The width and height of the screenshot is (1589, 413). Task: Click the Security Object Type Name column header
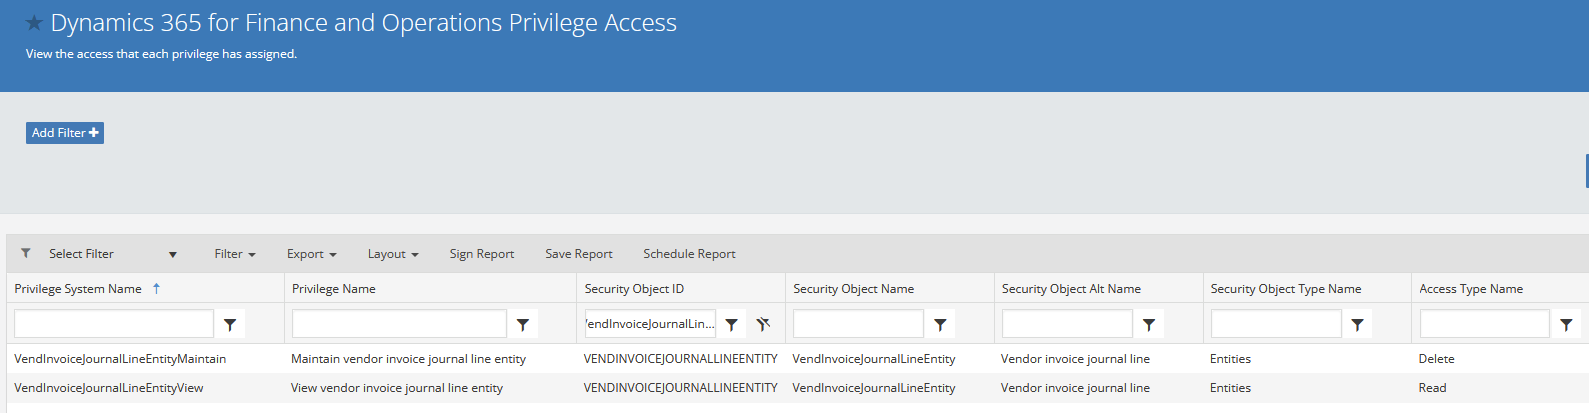[x=1286, y=289]
